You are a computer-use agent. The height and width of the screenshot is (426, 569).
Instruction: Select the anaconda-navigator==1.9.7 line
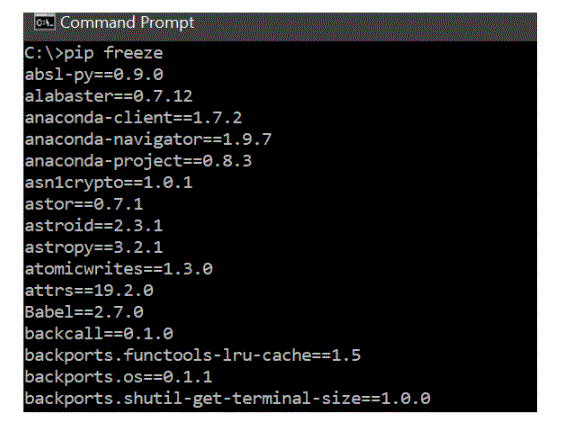pos(148,139)
